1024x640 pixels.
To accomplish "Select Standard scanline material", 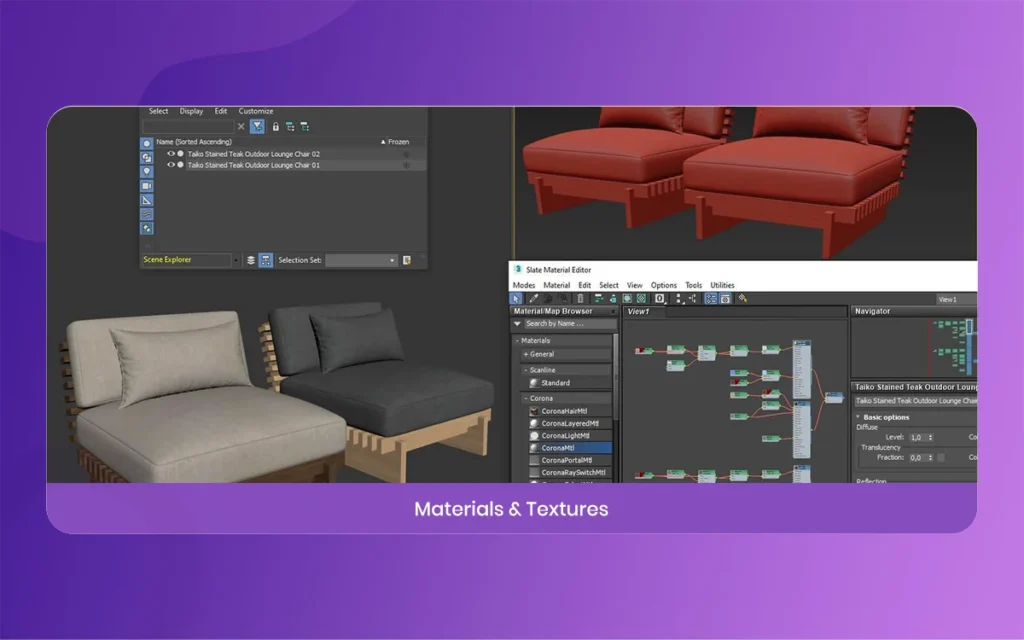I will 570,383.
